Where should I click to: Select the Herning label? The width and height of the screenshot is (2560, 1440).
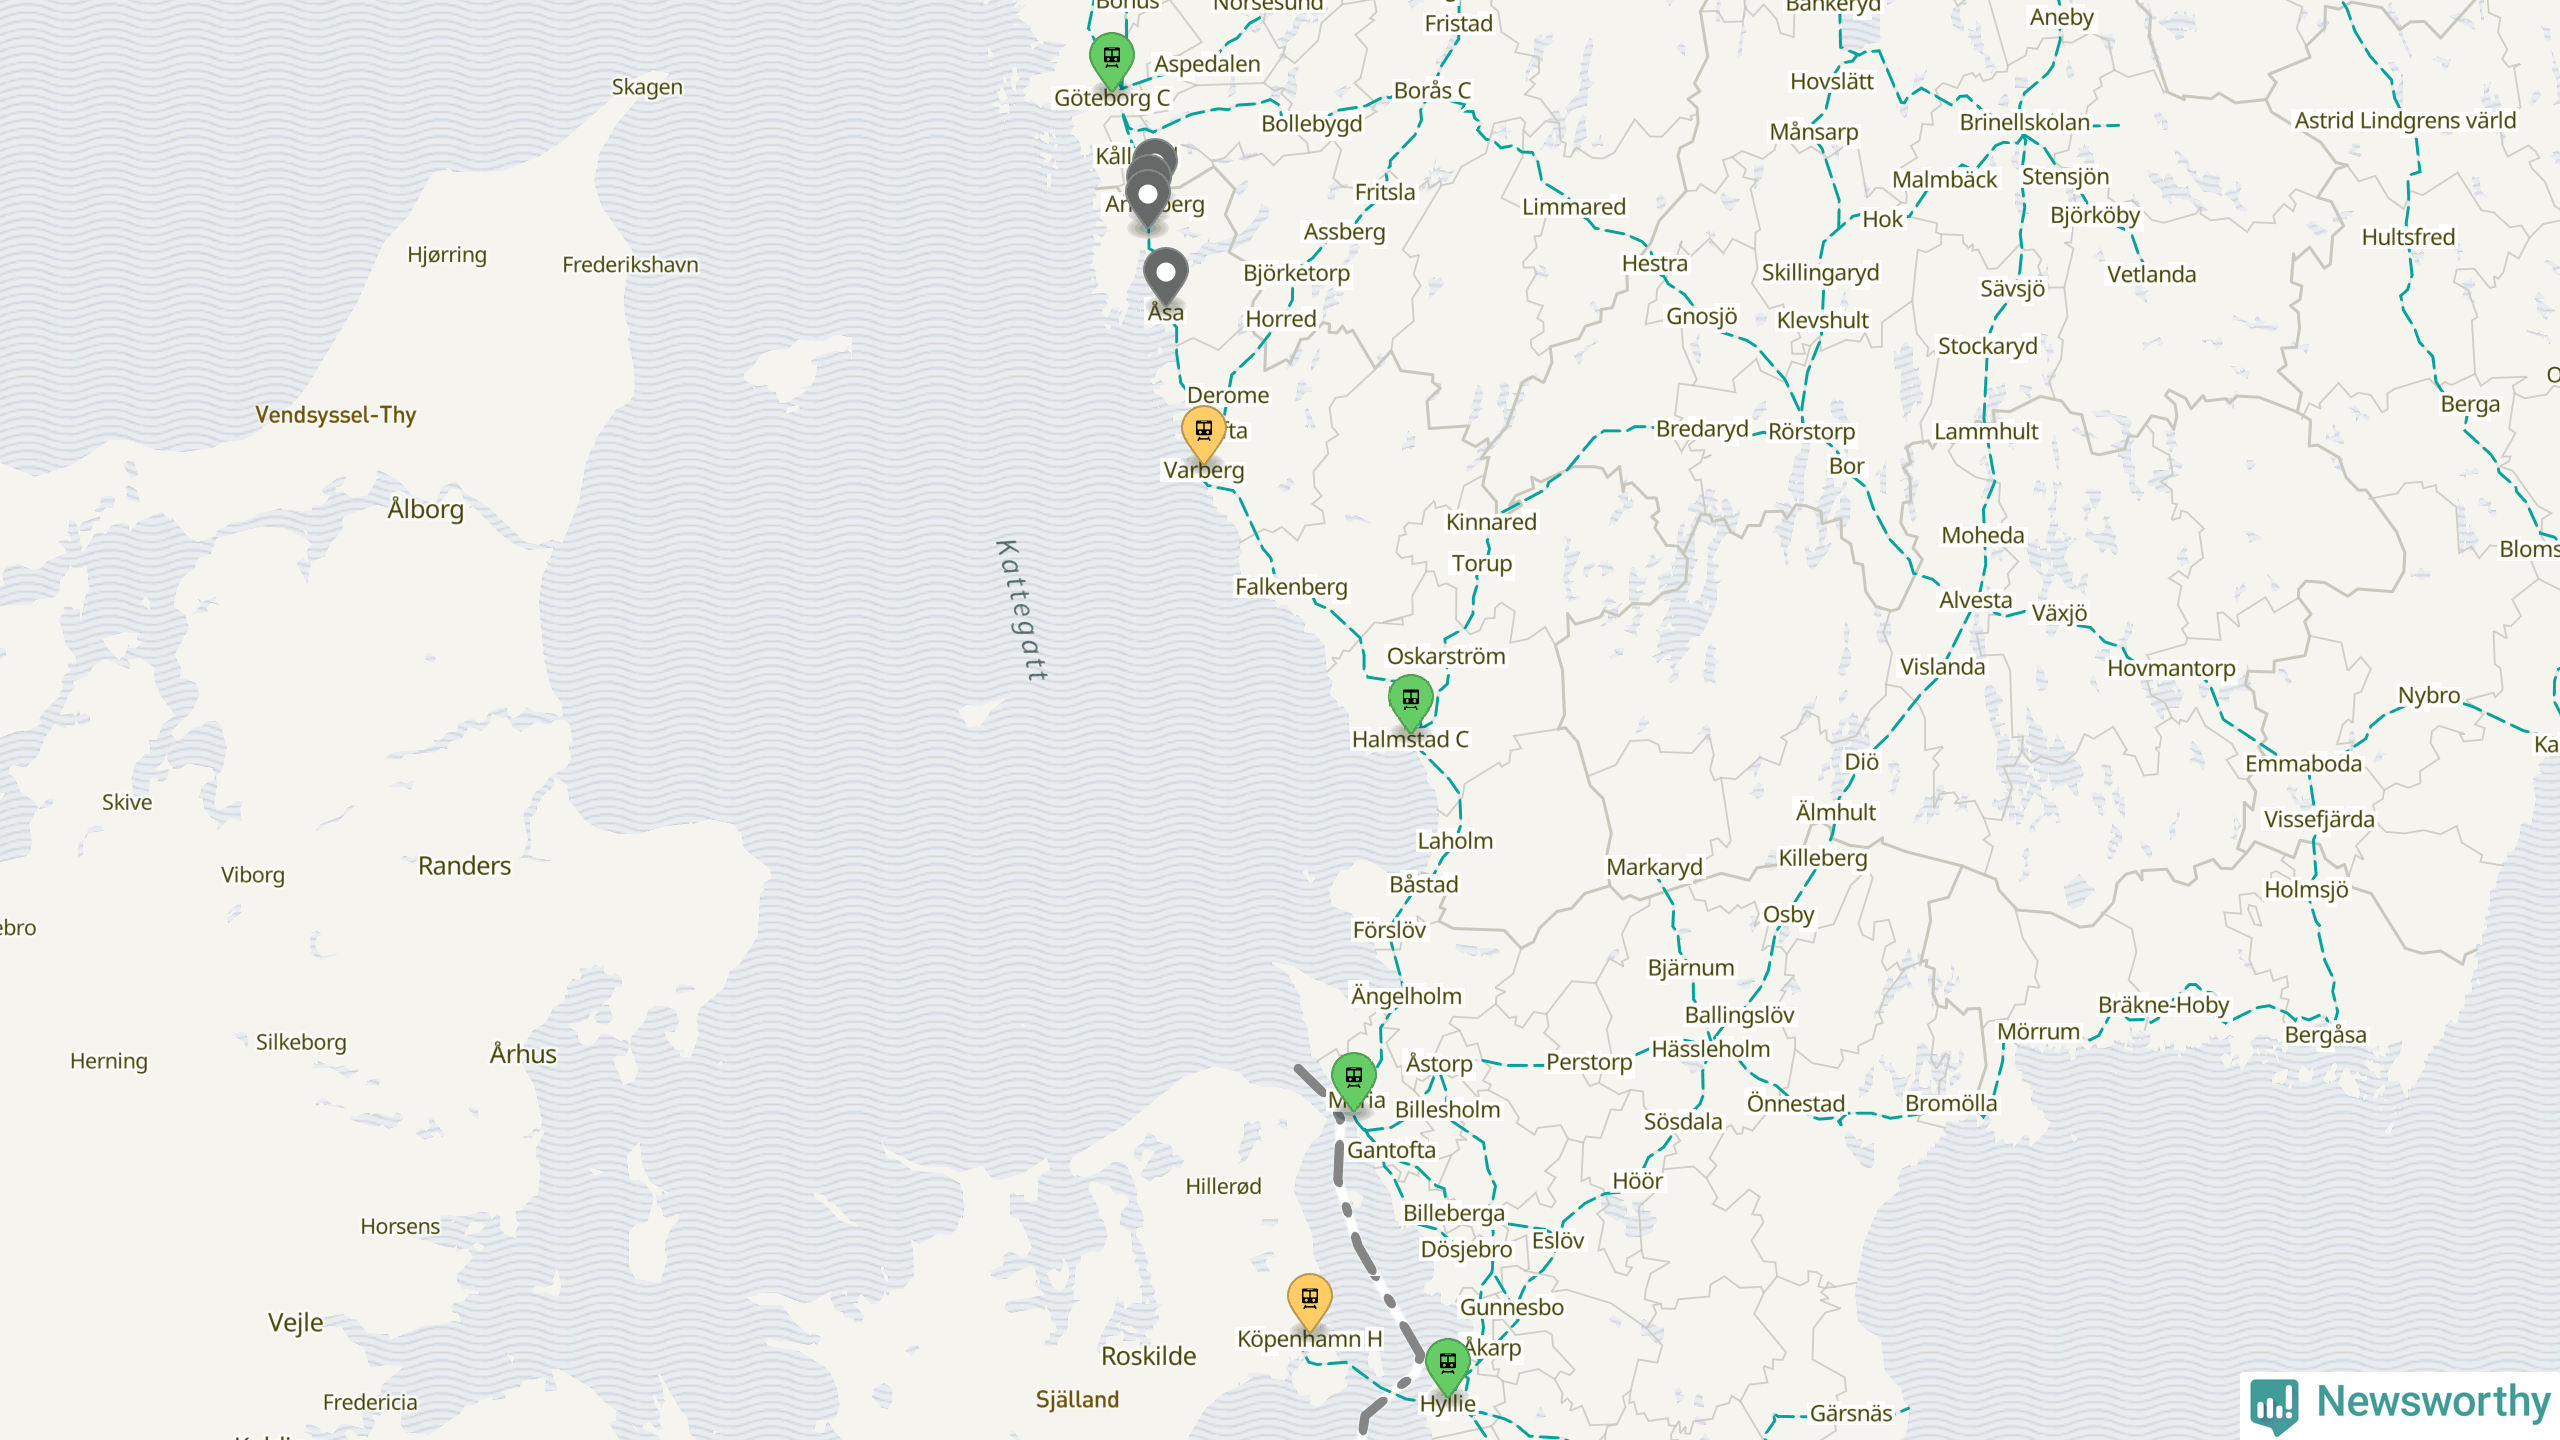coord(109,1061)
